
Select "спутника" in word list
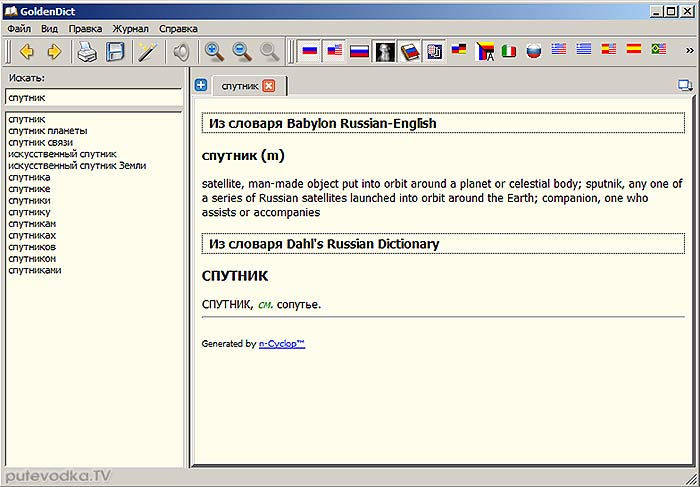[29, 177]
